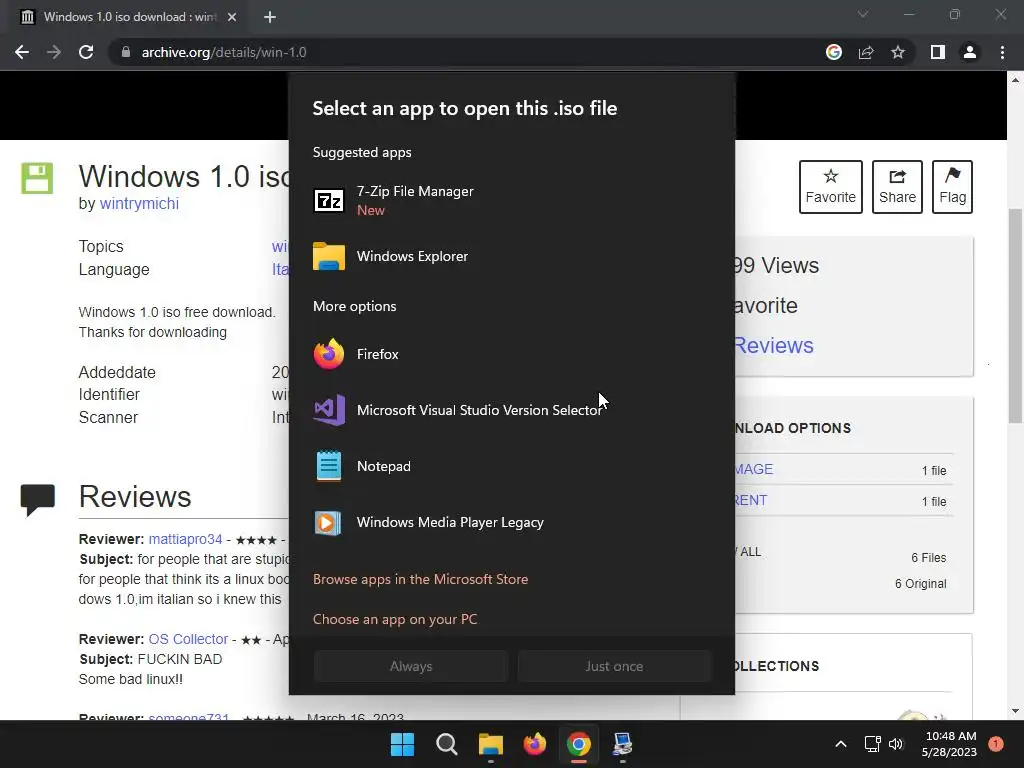Click the scrollbar down arrow
This screenshot has width=1024, height=768.
[x=1015, y=711]
